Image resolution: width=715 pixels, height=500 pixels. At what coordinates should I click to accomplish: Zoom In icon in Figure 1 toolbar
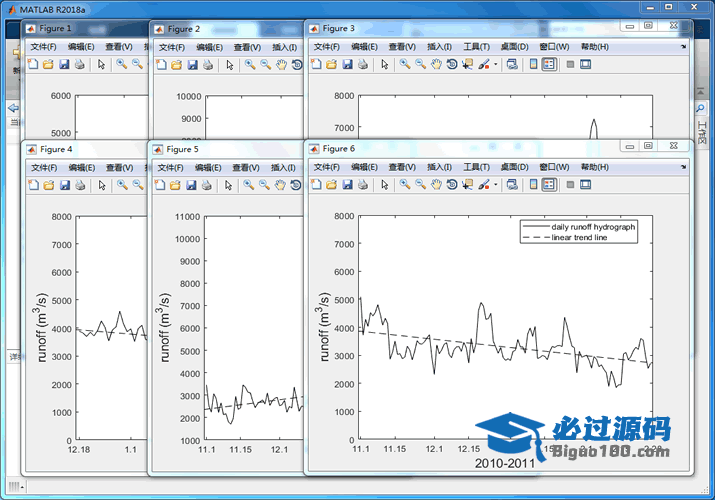click(x=121, y=64)
